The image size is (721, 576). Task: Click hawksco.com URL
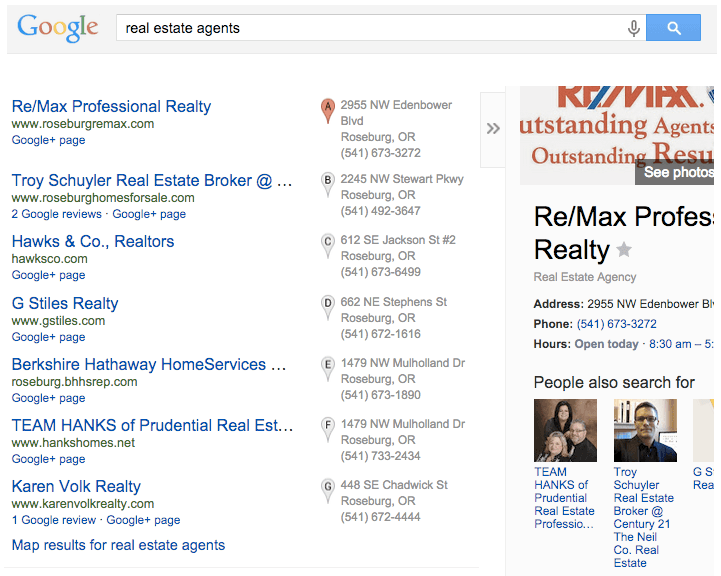tap(49, 259)
